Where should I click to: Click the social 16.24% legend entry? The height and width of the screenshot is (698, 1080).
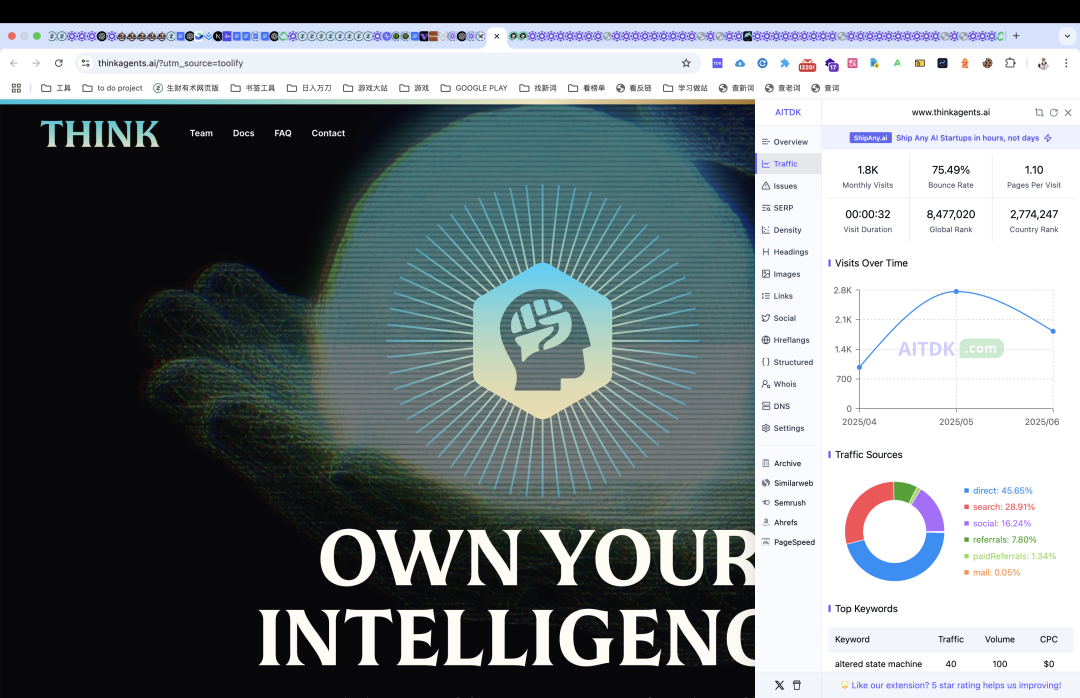click(997, 524)
